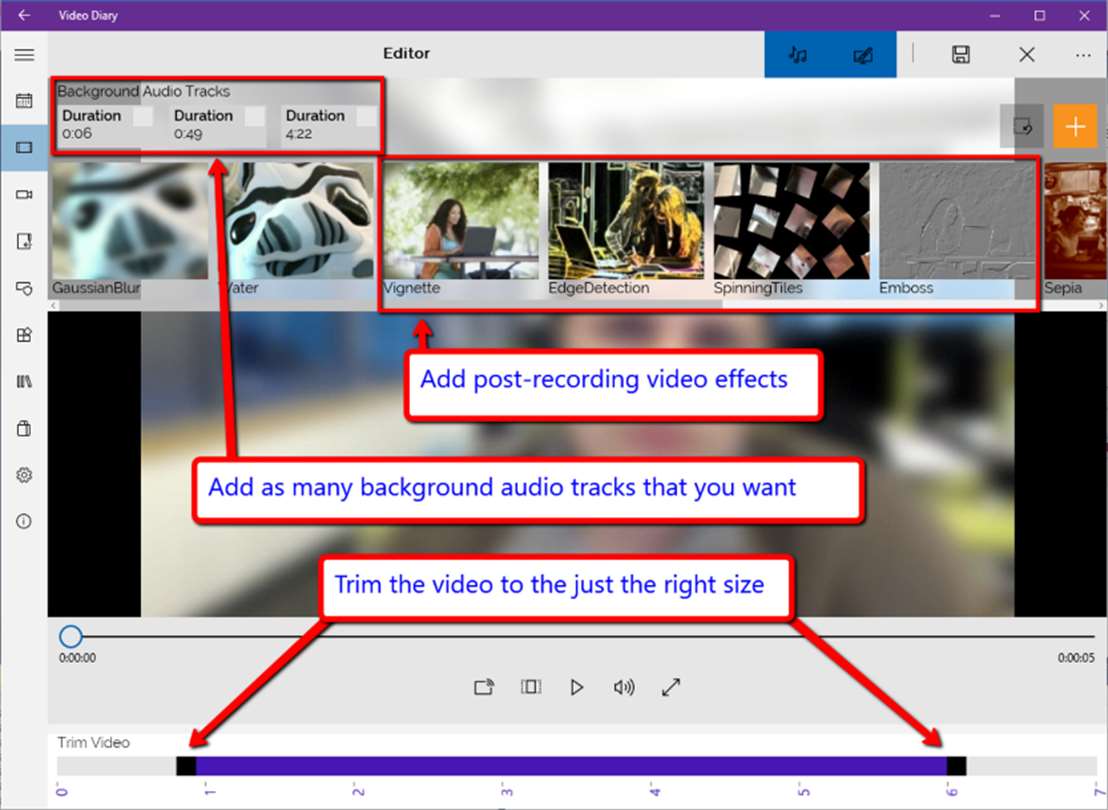Select the Emboss effect thumbnail
The image size is (1108, 810).
point(957,229)
